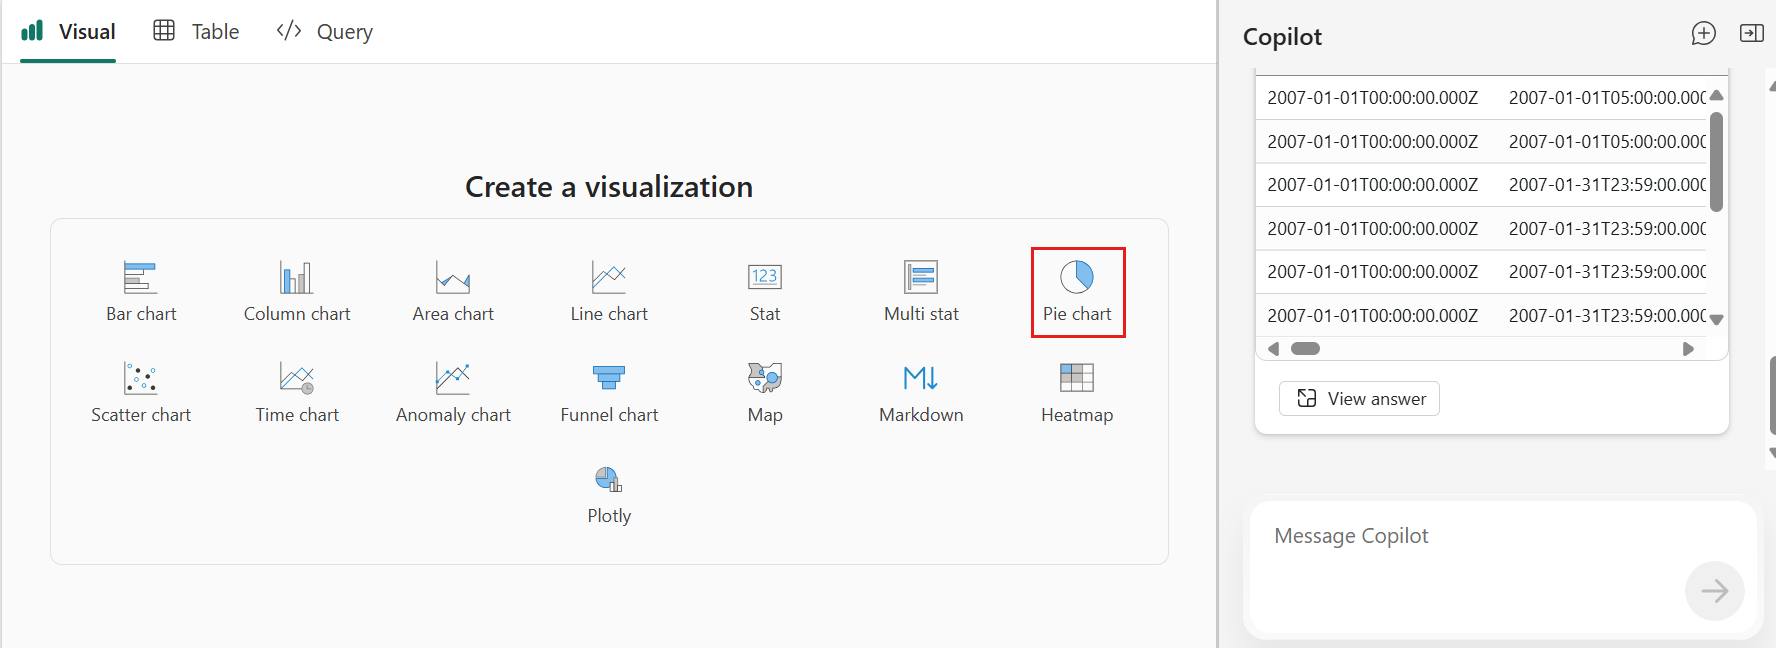
Task: Select the Funnel chart icon
Action: pos(609,377)
